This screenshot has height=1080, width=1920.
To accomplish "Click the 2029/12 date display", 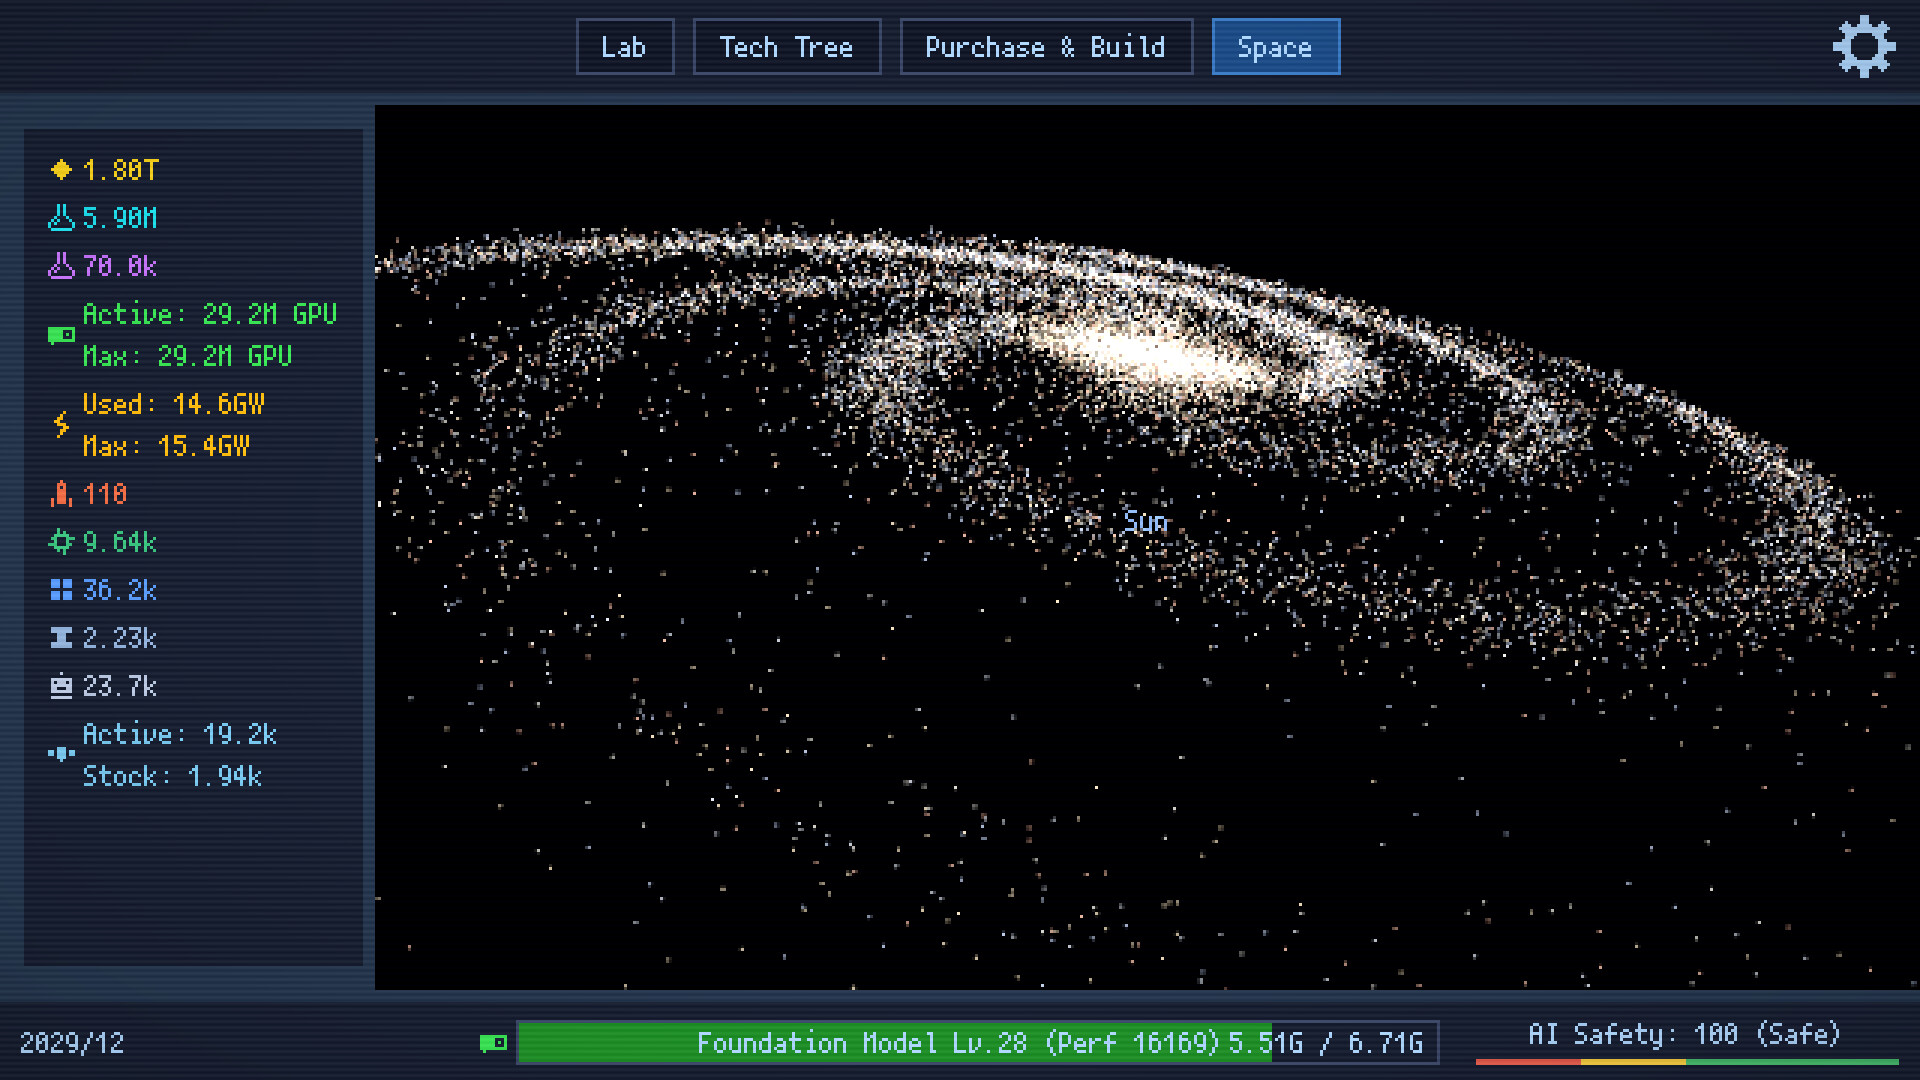I will [x=72, y=1043].
